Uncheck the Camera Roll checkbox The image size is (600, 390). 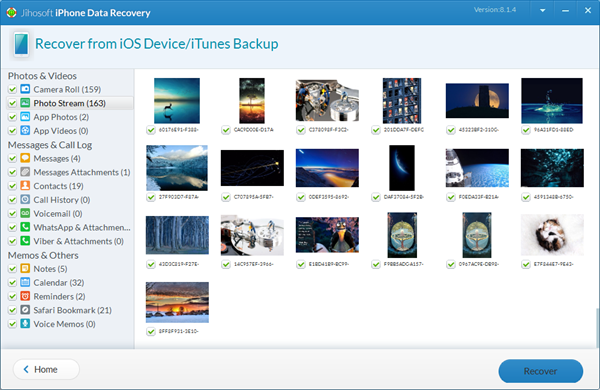tap(12, 89)
